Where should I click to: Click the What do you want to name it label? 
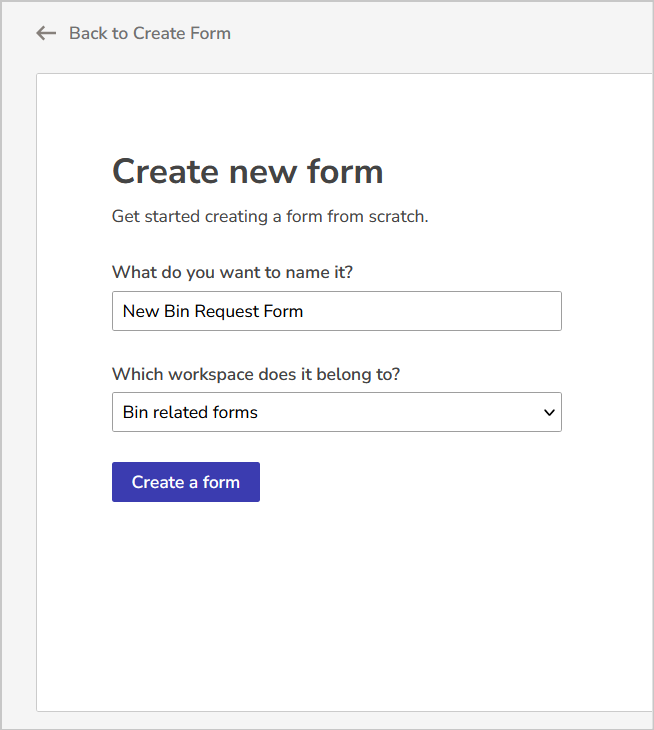tap(232, 272)
